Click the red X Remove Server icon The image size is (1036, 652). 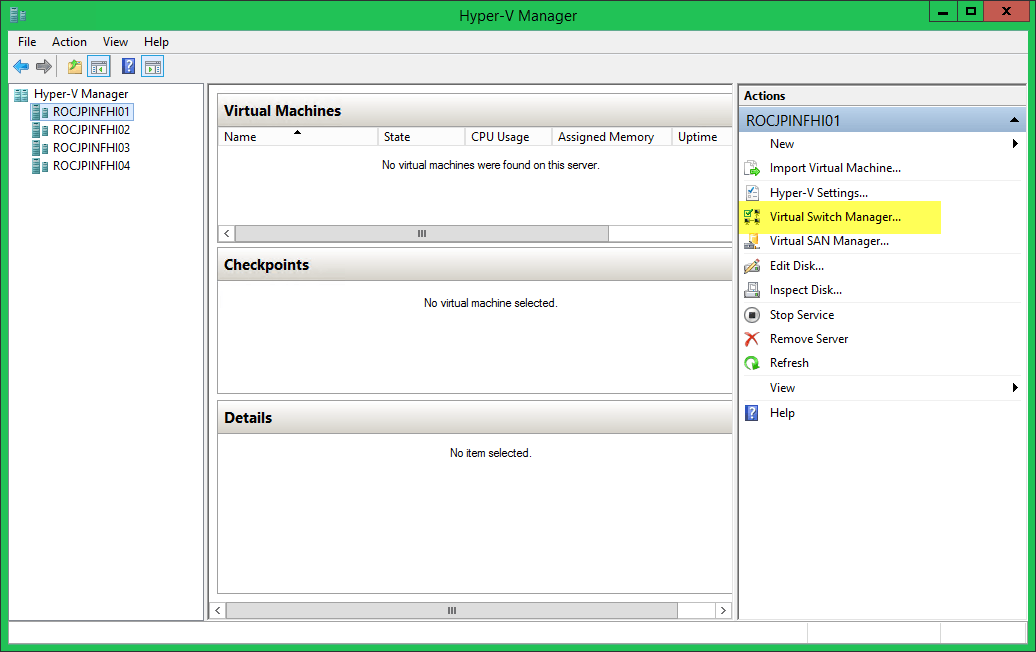point(752,339)
